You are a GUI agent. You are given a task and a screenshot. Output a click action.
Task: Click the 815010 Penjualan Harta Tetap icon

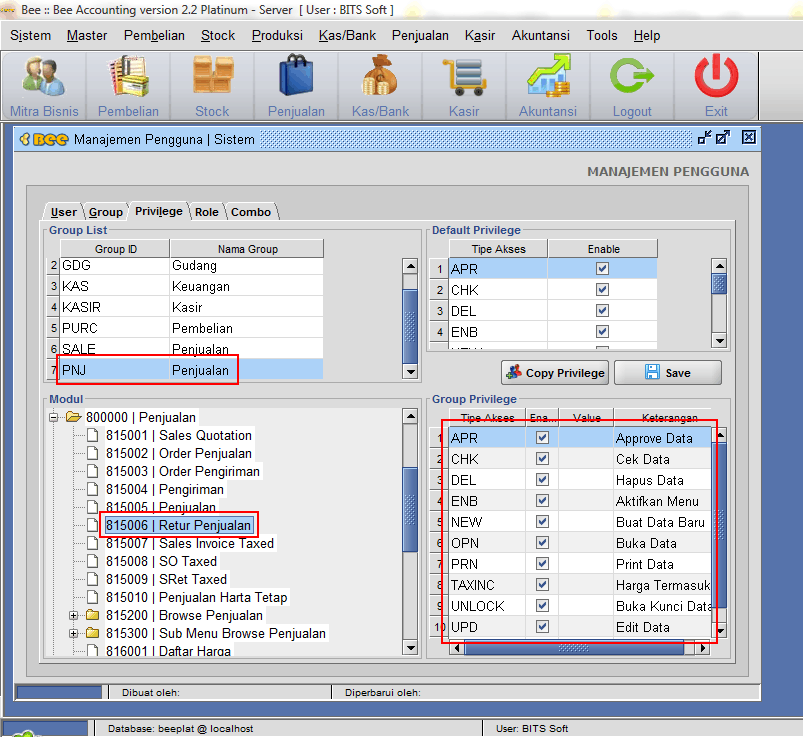click(92, 597)
